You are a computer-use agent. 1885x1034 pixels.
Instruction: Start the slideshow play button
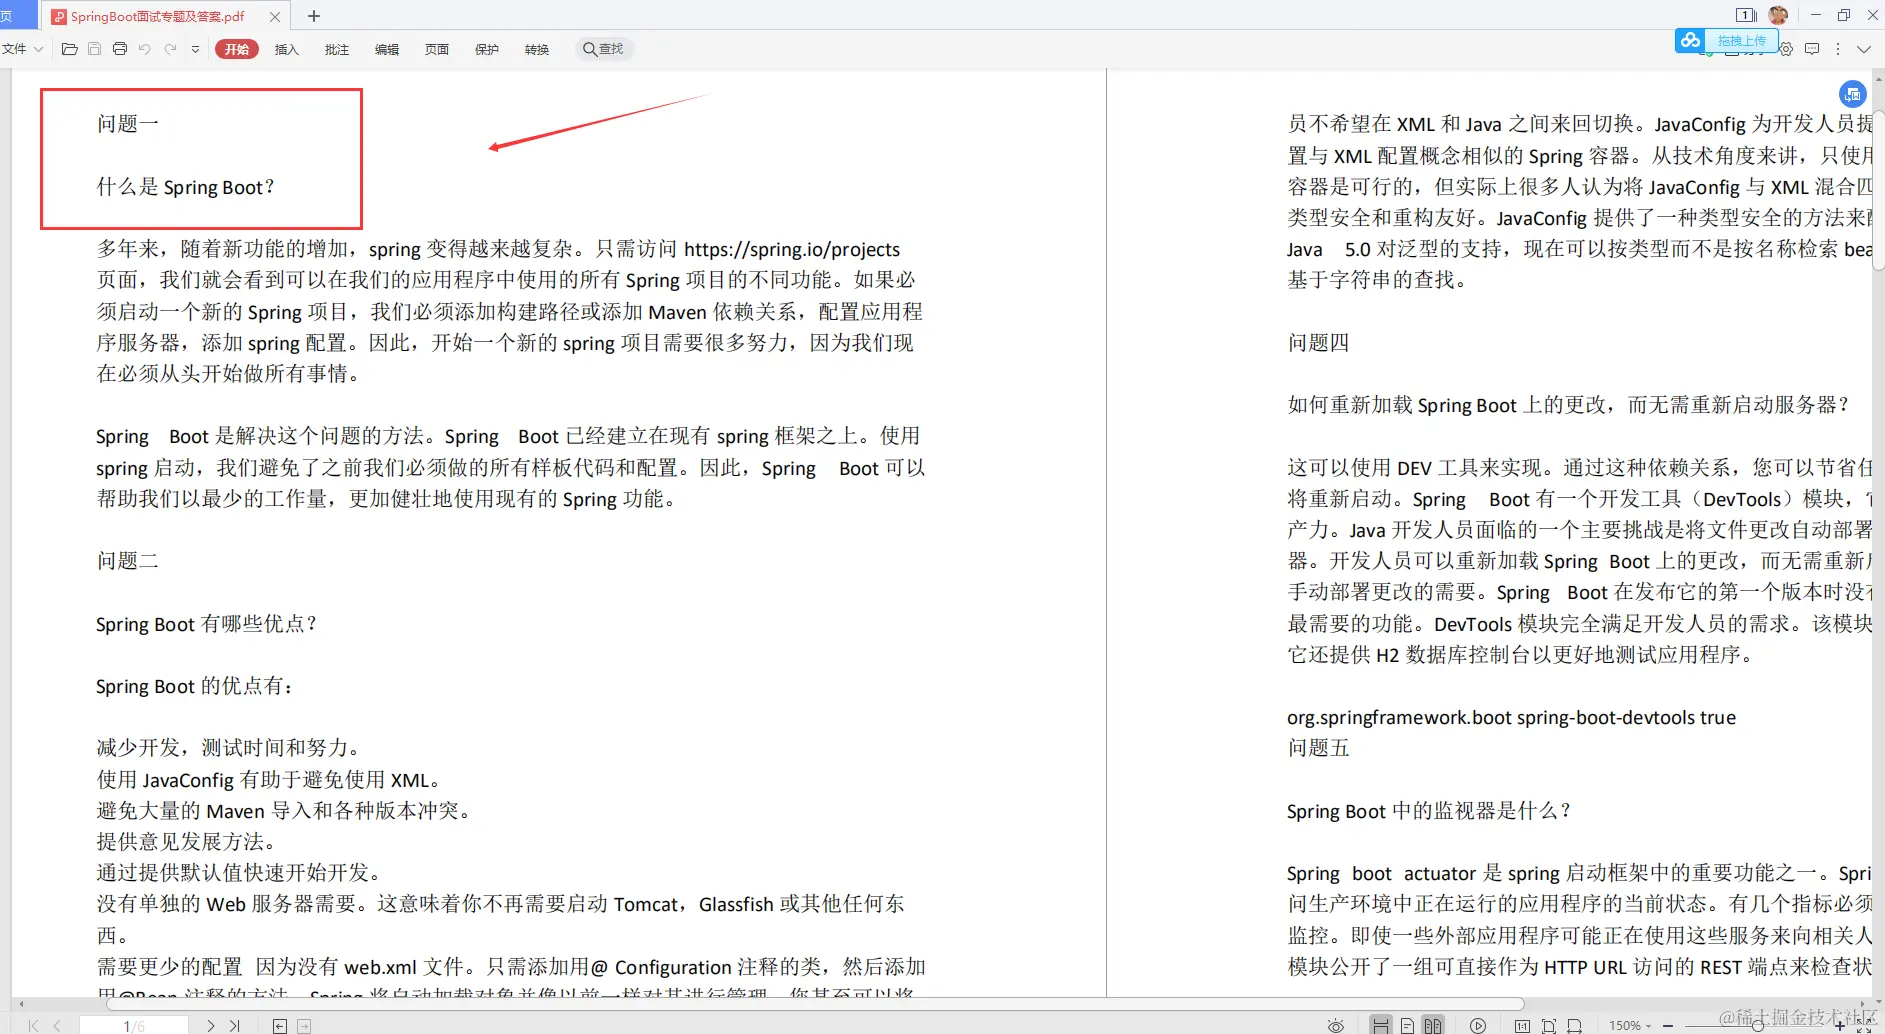1478,1026
